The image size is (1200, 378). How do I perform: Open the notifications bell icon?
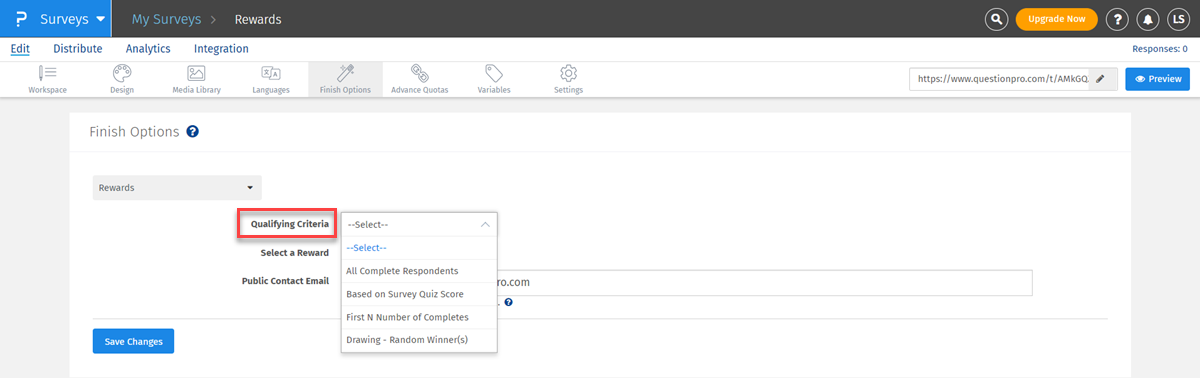click(1148, 19)
